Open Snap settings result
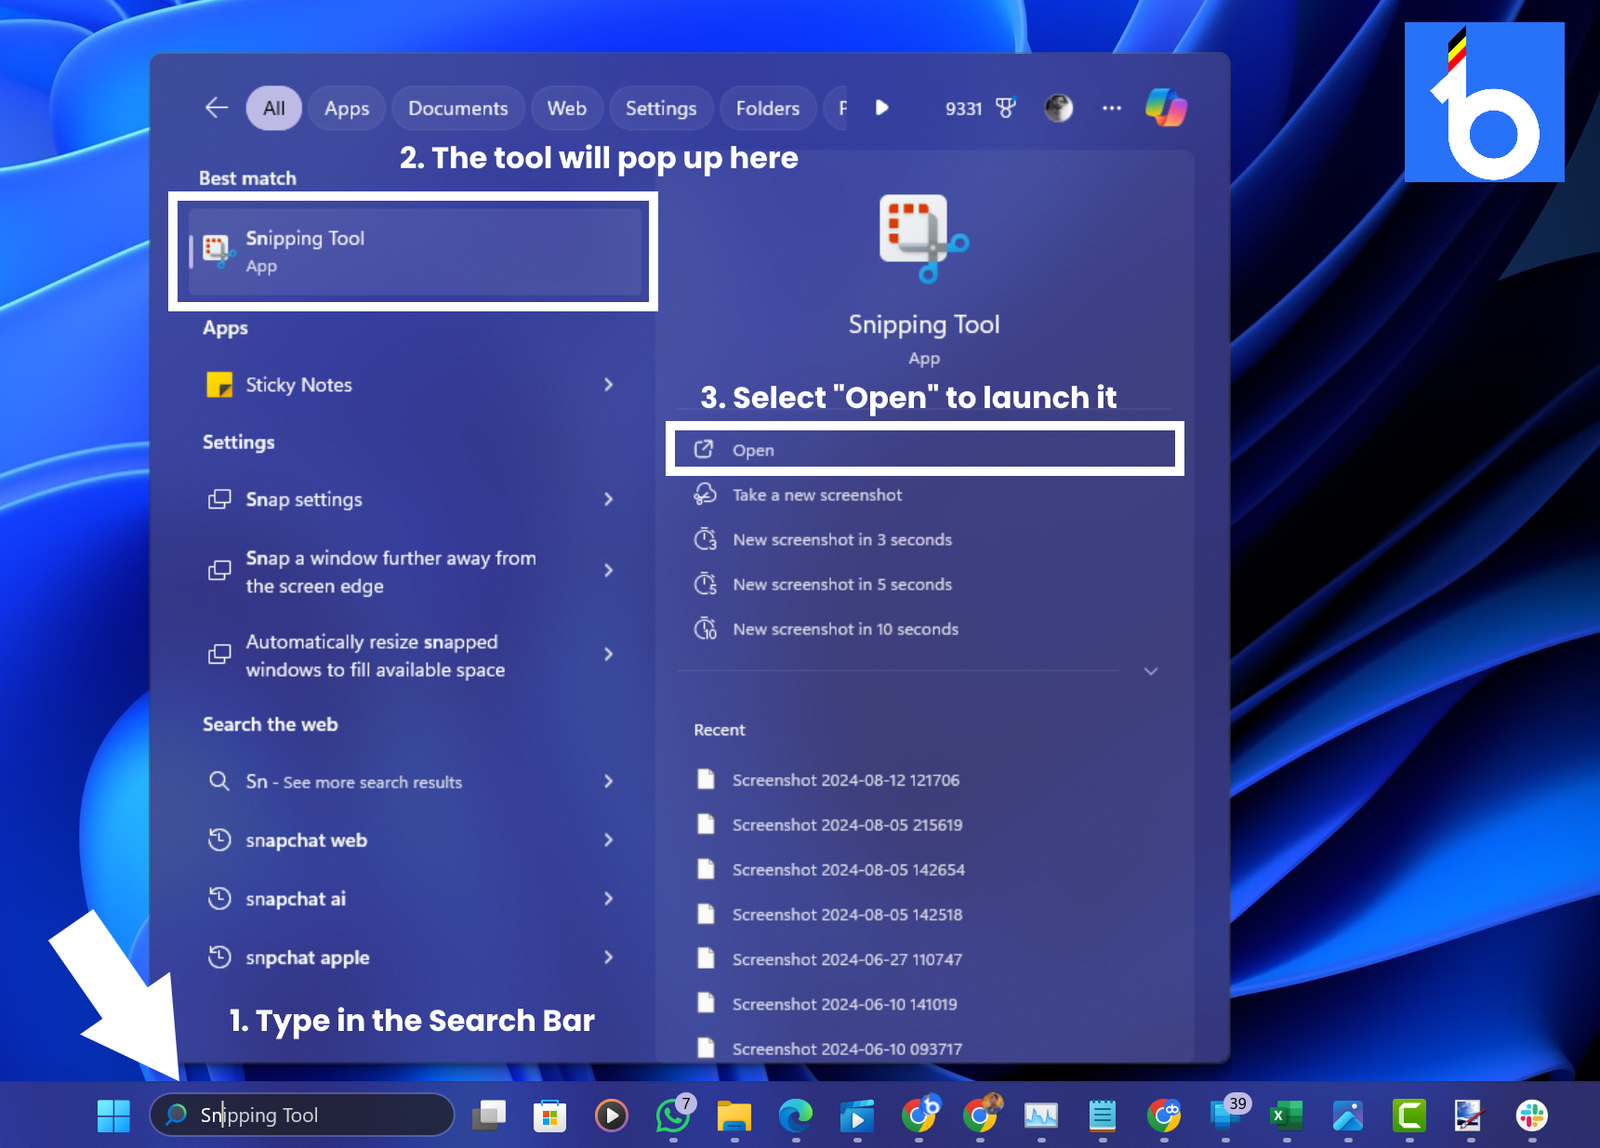 (x=304, y=499)
